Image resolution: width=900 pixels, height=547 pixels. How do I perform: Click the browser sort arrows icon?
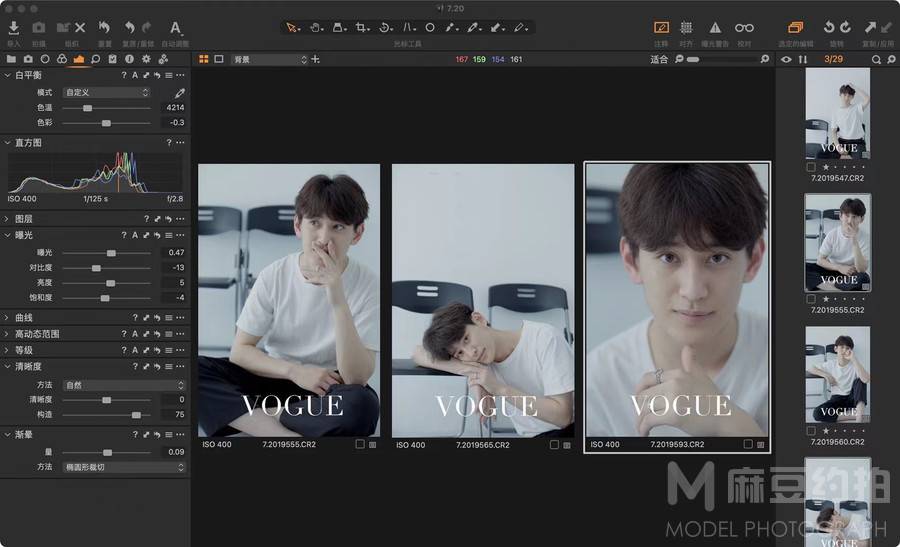tap(802, 59)
